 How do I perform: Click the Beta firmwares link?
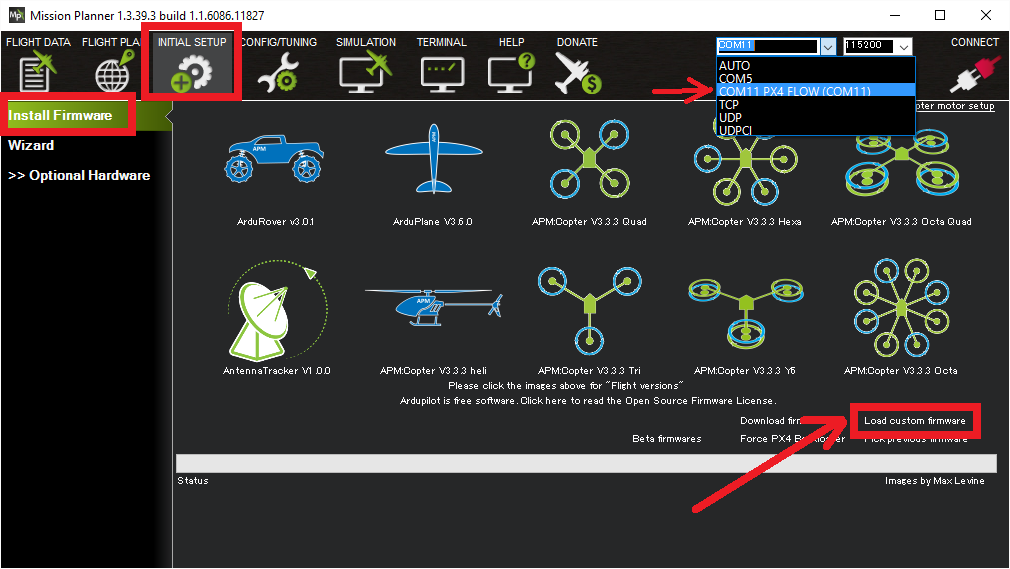(x=666, y=439)
